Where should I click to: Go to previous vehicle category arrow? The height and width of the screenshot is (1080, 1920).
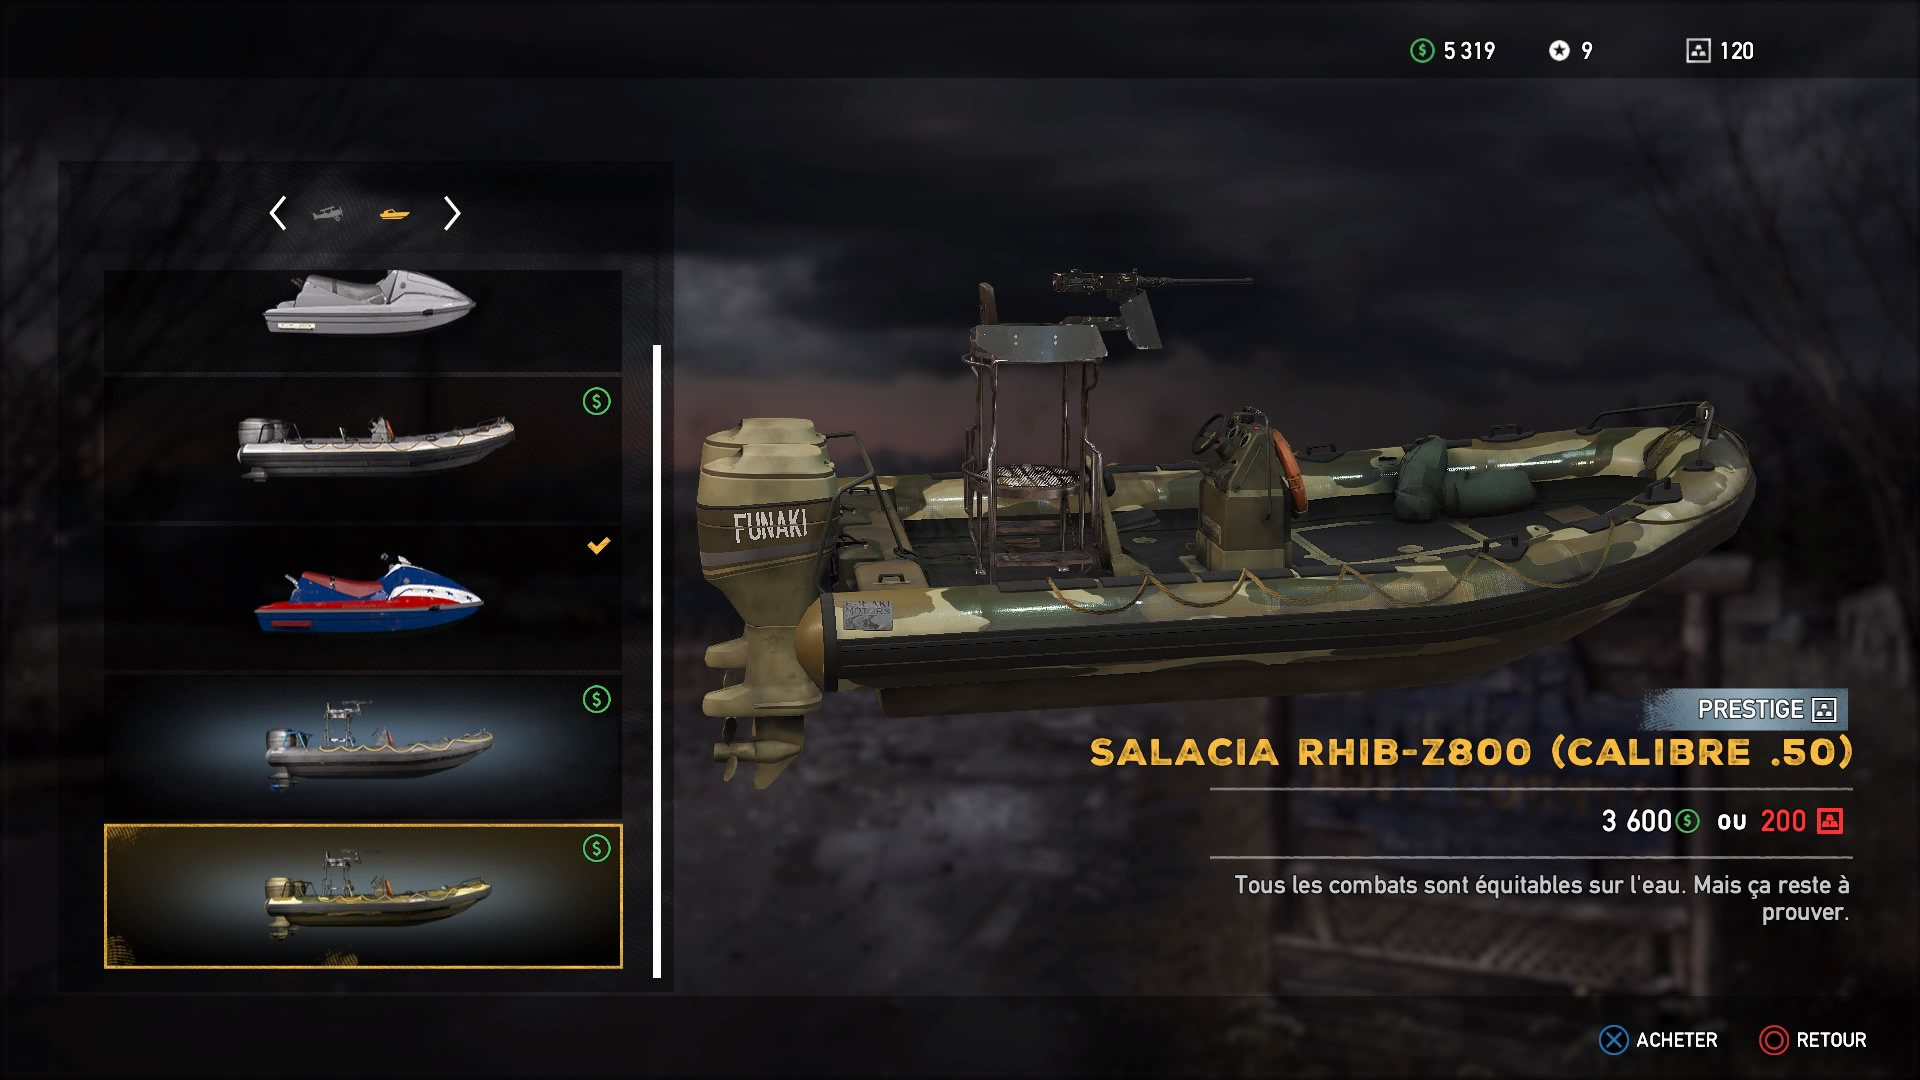click(x=278, y=213)
